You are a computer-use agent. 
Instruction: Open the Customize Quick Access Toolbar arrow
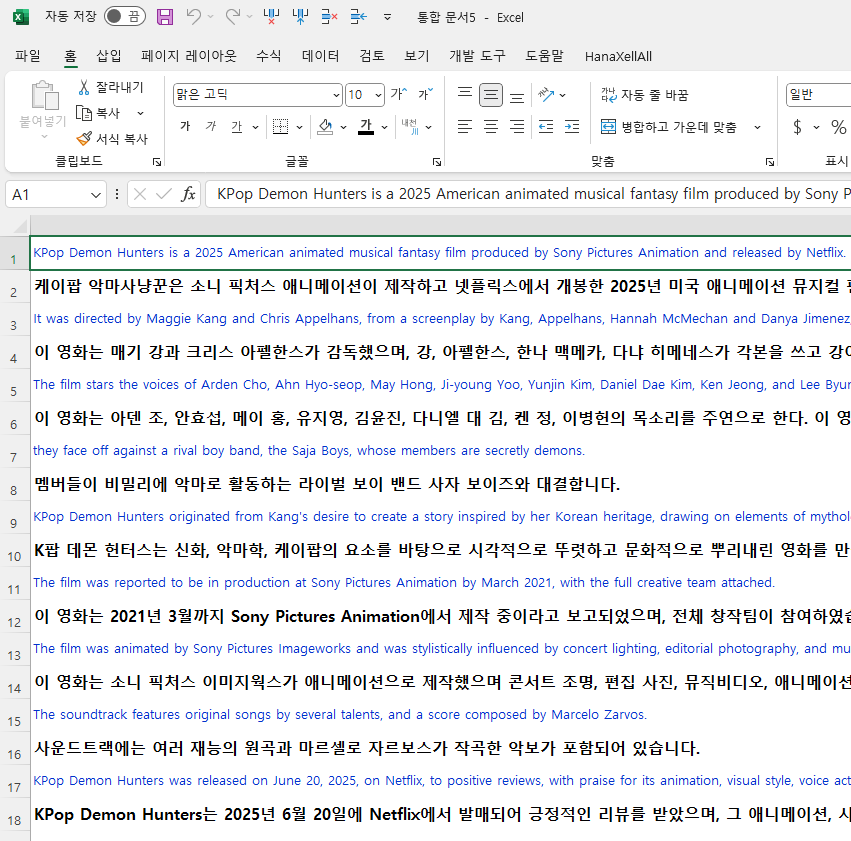pyautogui.click(x=388, y=17)
